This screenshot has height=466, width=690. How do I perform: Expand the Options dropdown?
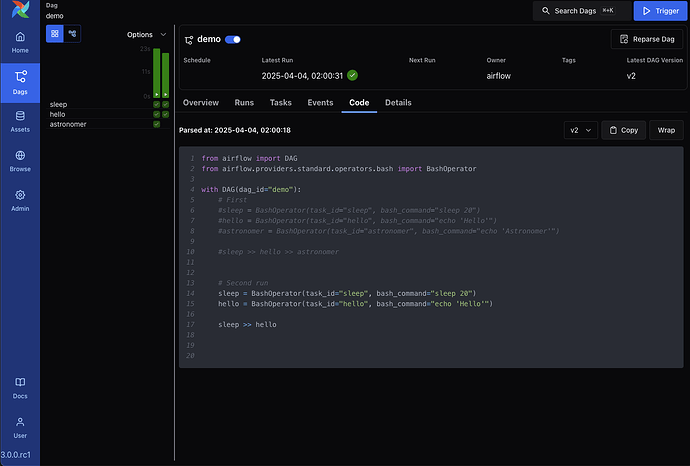pyautogui.click(x=147, y=34)
